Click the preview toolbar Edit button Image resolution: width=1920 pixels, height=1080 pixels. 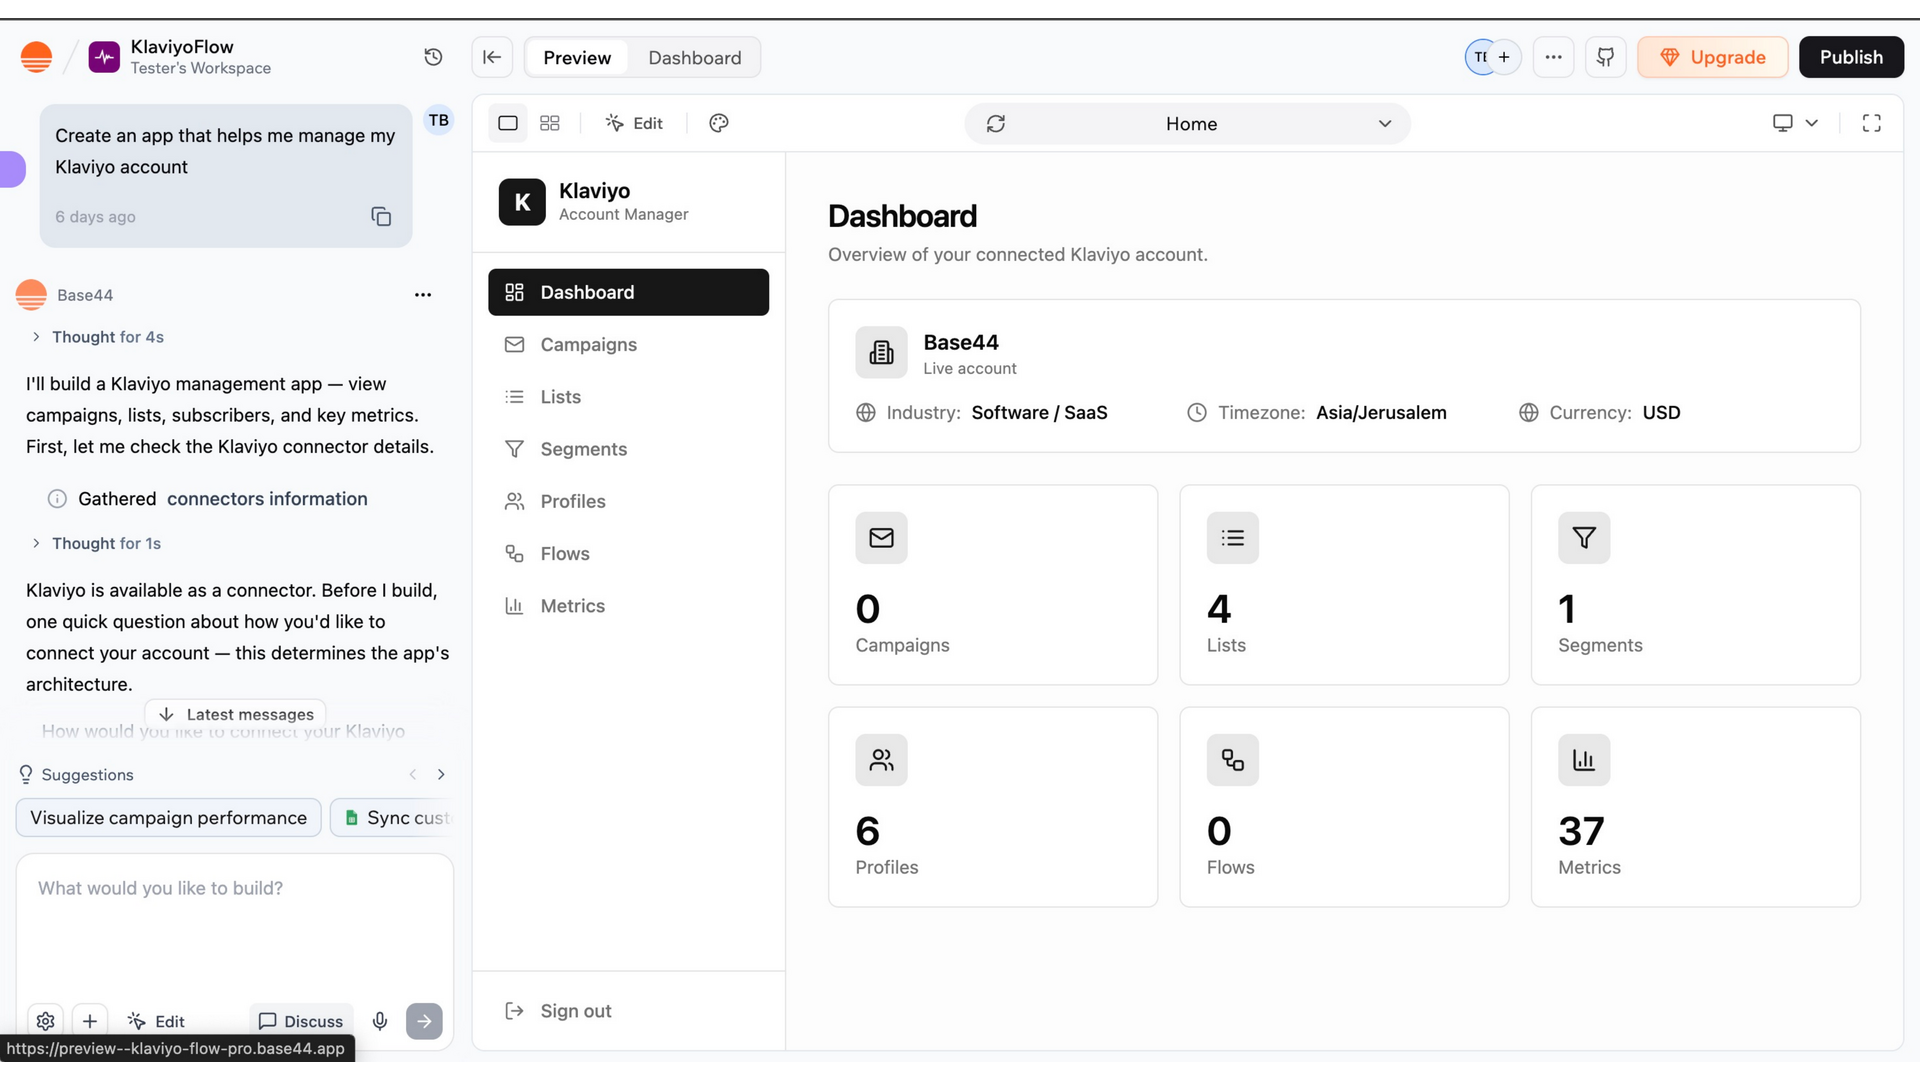(634, 123)
